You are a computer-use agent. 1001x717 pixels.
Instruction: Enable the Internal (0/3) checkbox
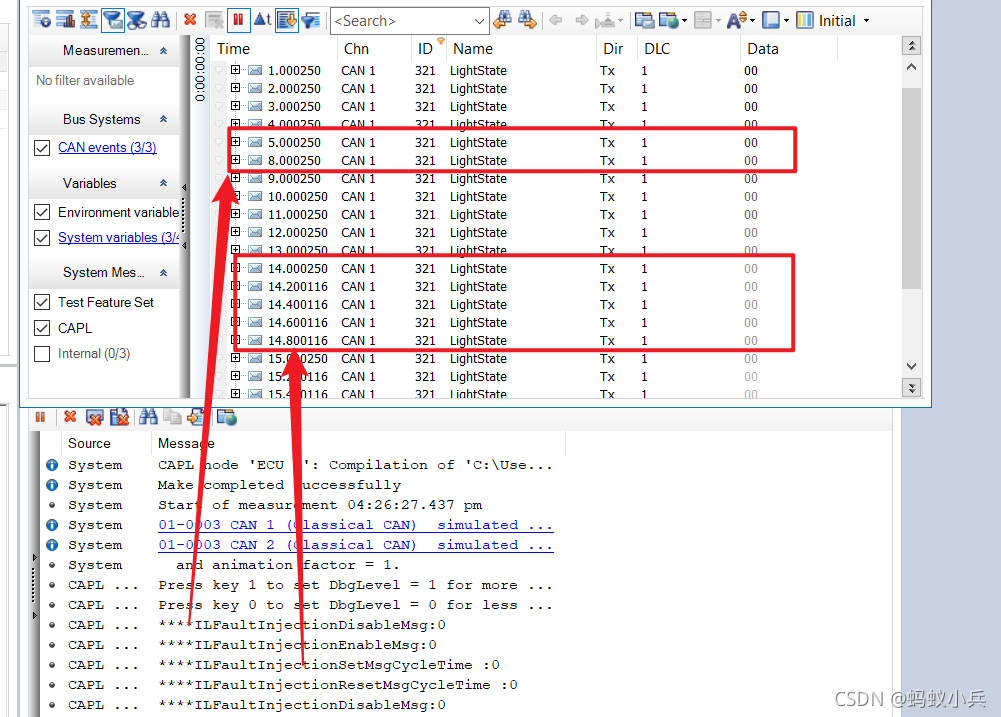[x=42, y=354]
